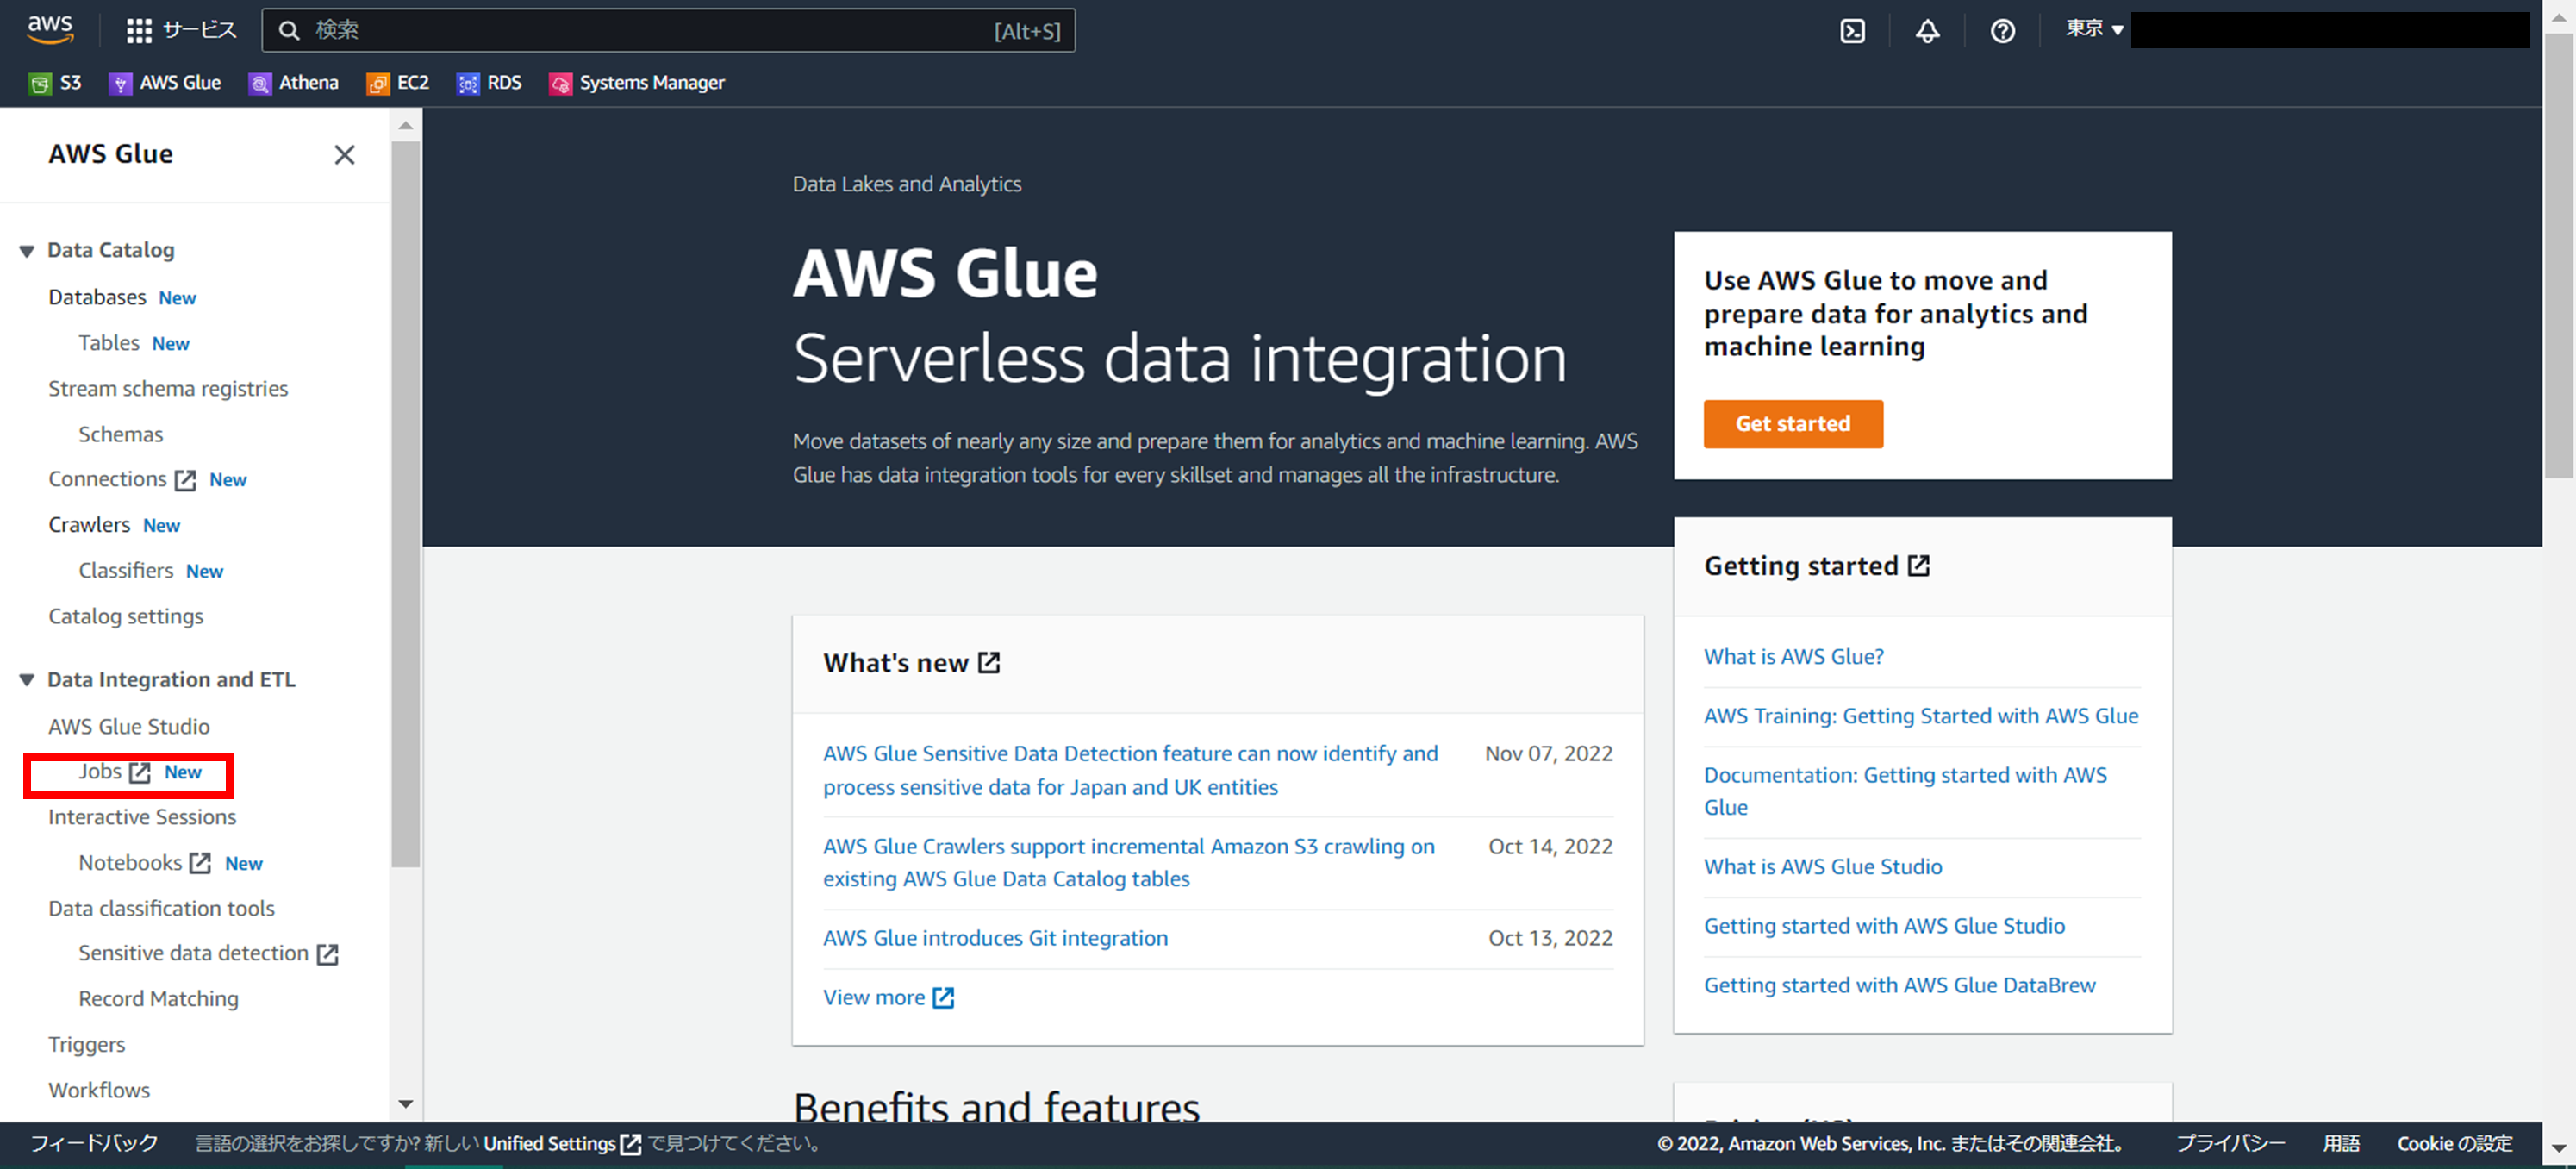This screenshot has width=2576, height=1169.
Task: Open the RDS shortcut in favorites bar
Action: click(490, 83)
